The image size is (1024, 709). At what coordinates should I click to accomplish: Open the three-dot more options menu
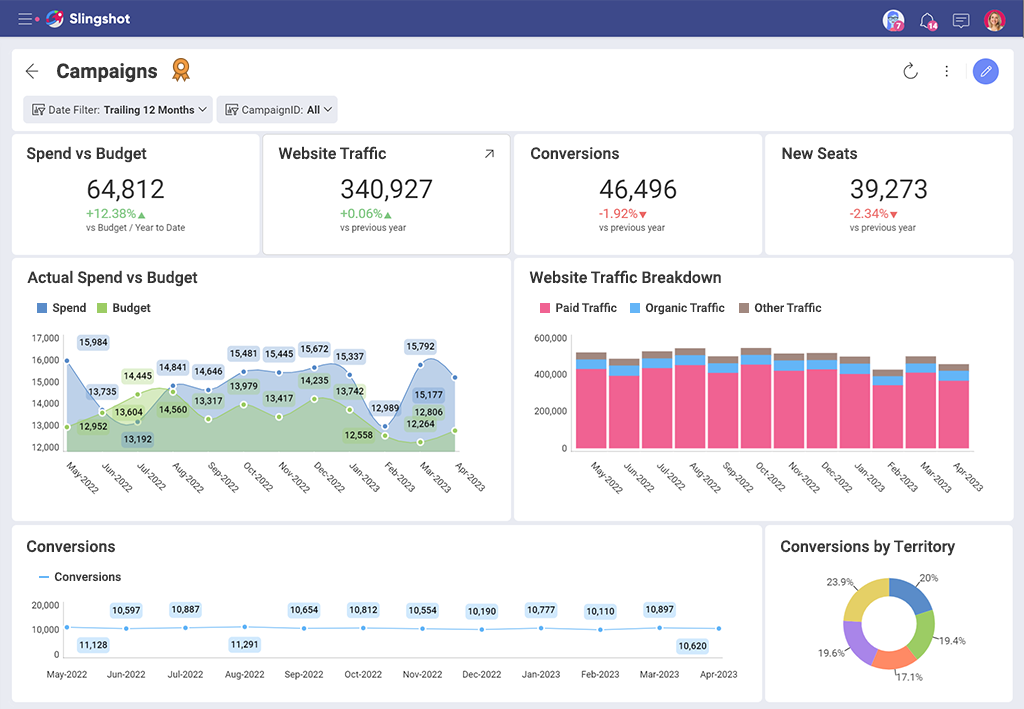click(946, 71)
